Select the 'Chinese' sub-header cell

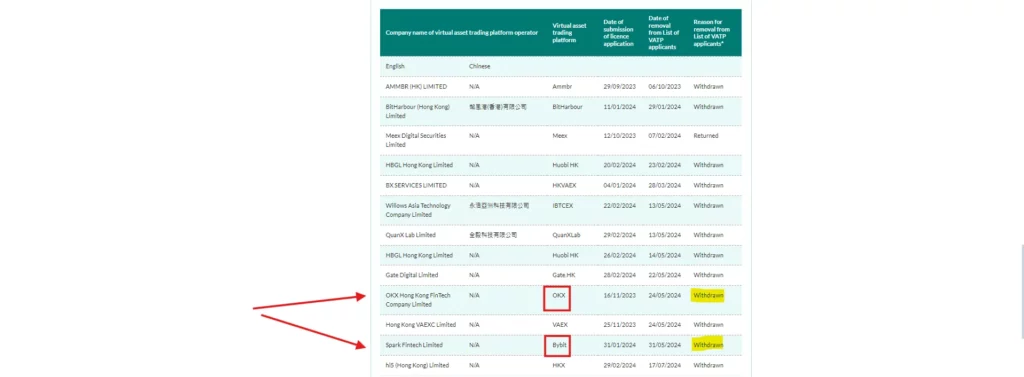pos(479,66)
